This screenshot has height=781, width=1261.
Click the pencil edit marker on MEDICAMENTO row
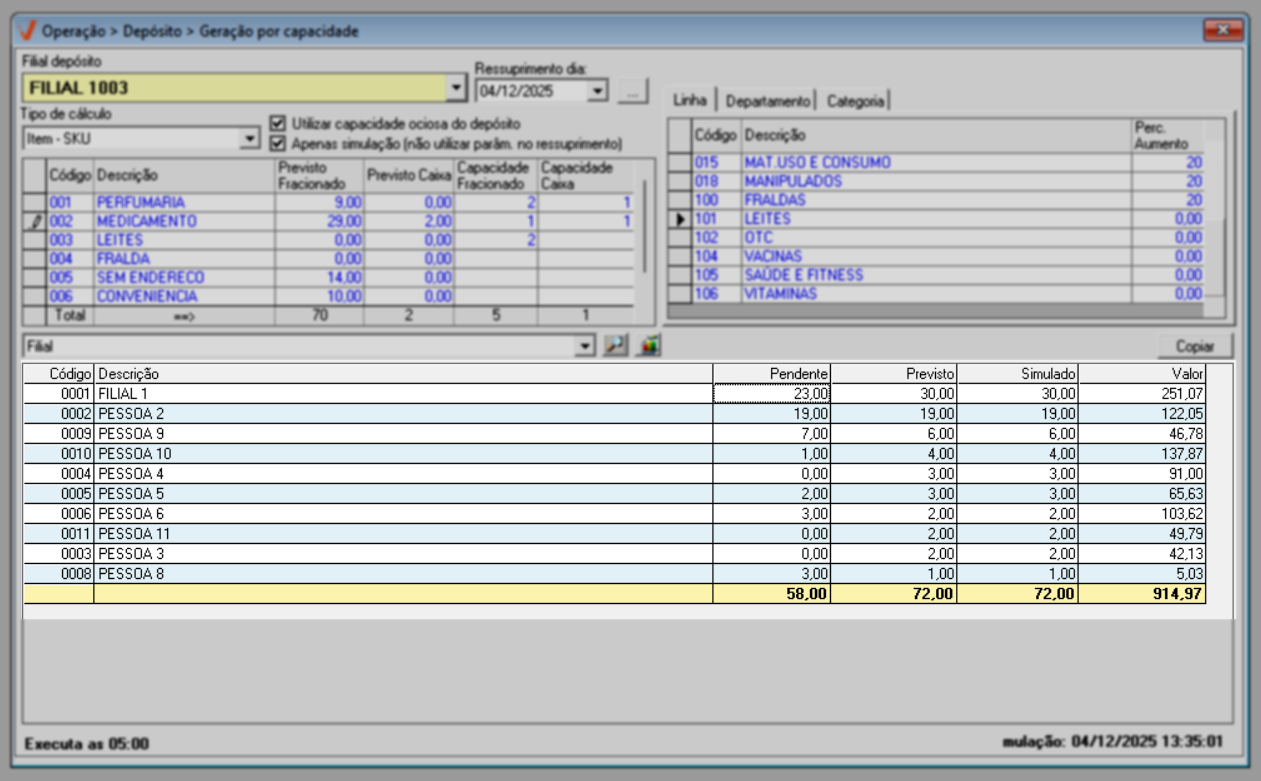coord(35,222)
